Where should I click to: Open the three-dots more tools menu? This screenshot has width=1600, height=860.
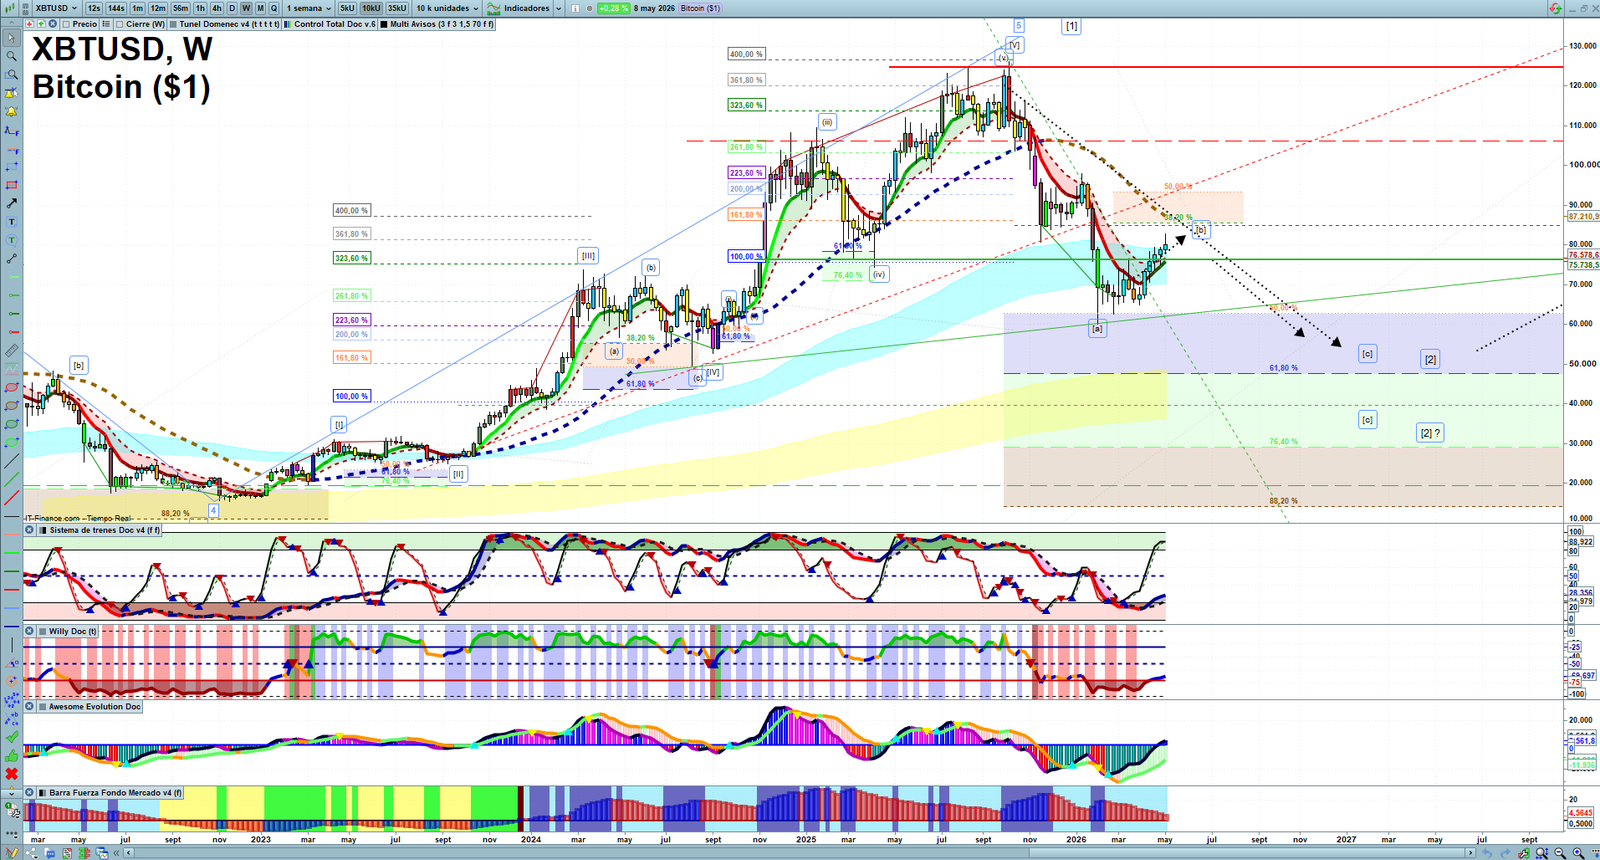(x=11, y=834)
